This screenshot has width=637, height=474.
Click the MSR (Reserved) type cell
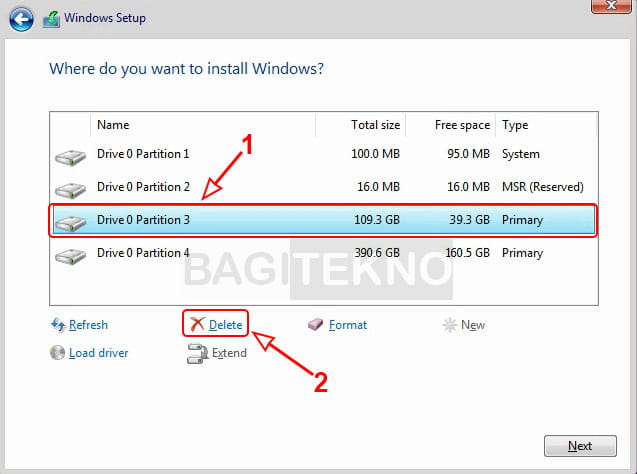click(x=543, y=187)
